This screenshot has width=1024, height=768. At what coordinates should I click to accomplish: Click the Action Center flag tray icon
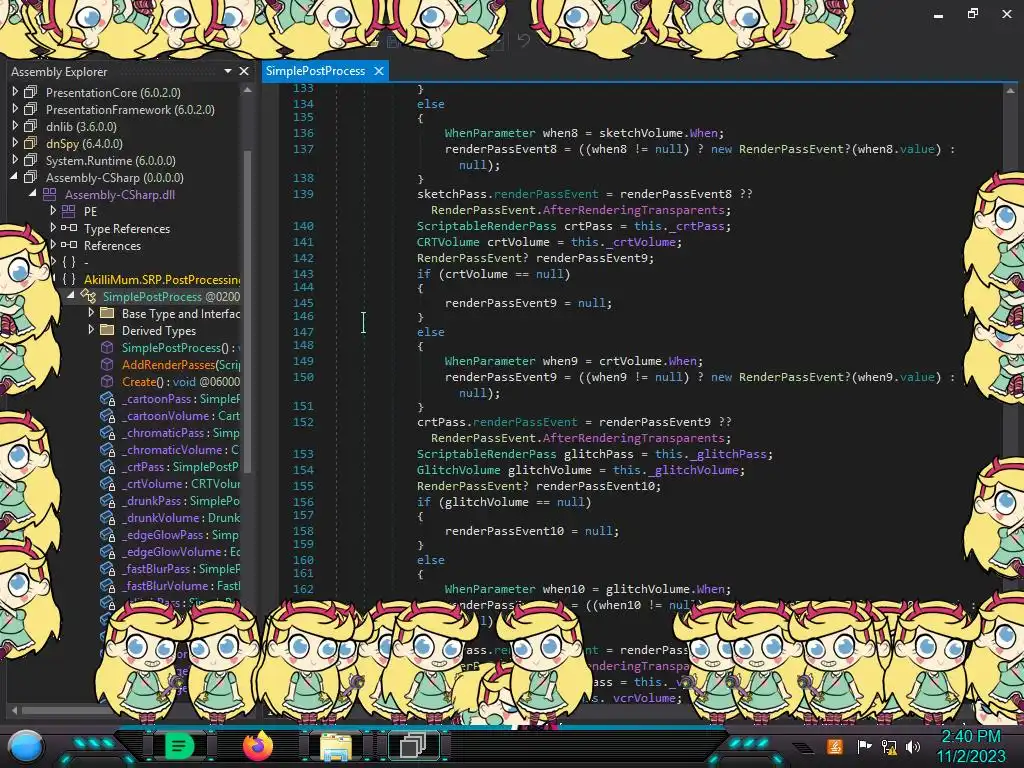click(864, 746)
